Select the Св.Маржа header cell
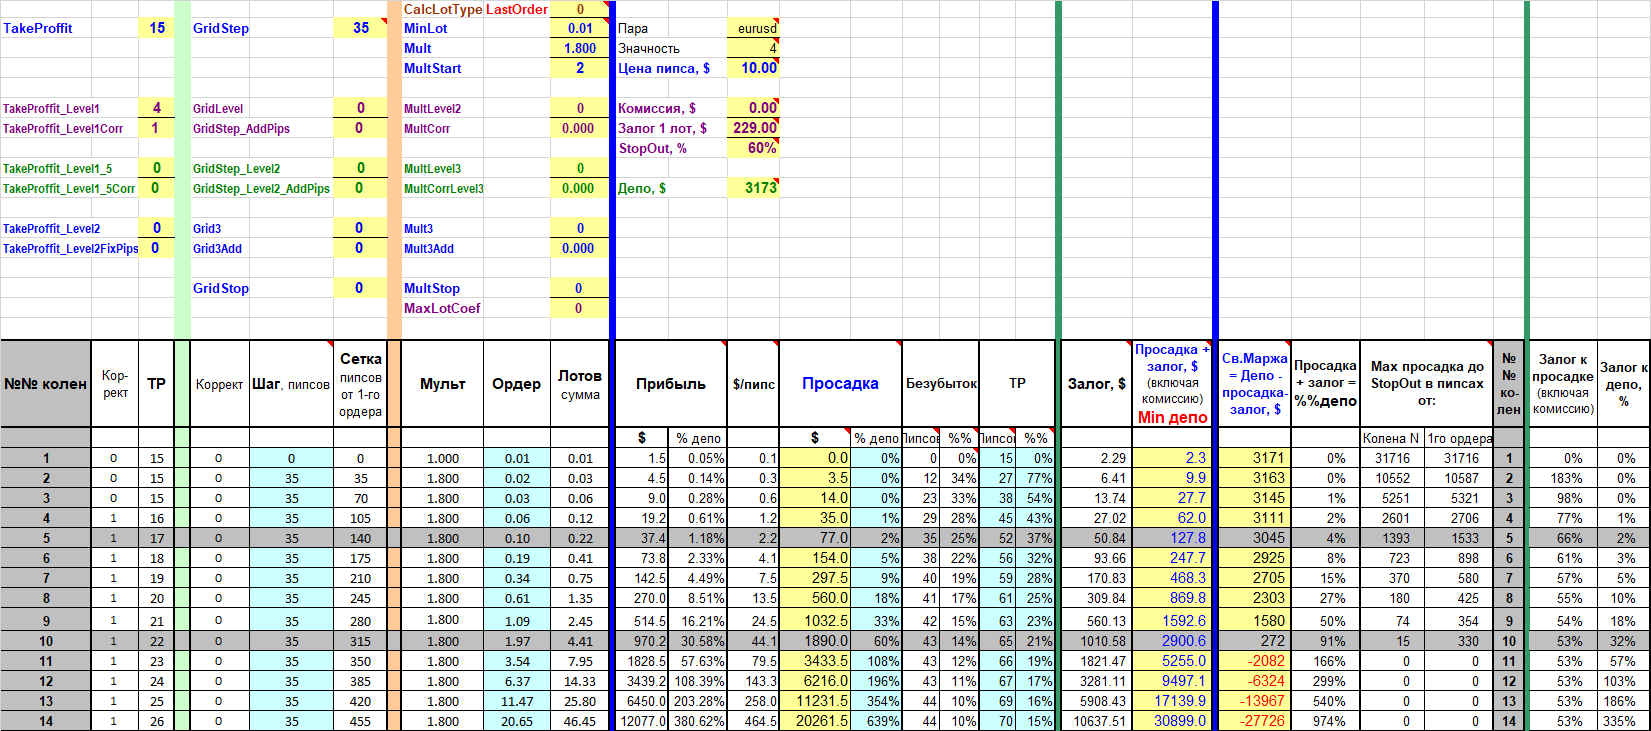 (1254, 383)
